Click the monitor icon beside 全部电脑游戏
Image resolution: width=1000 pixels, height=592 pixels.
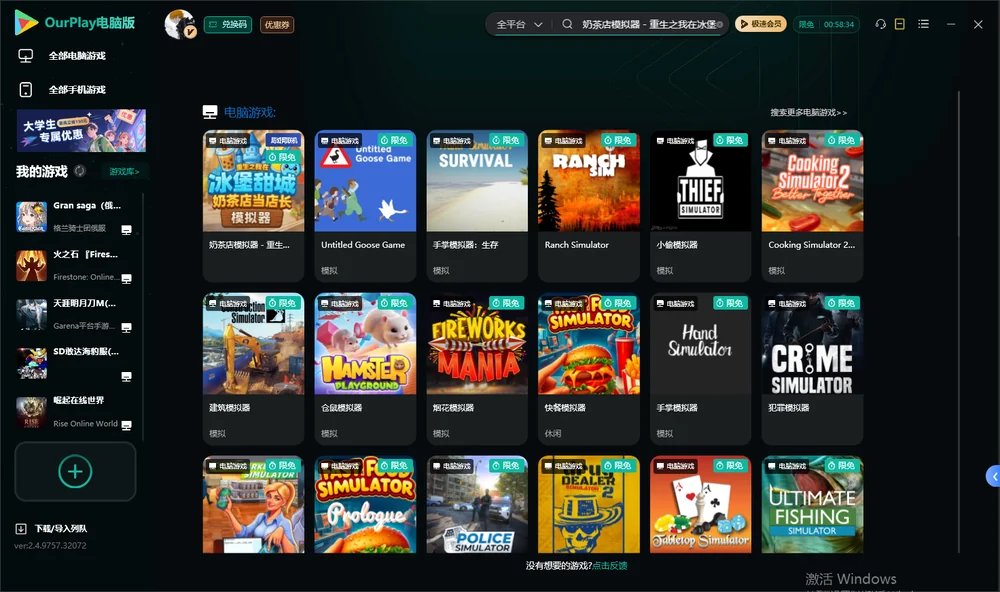pyautogui.click(x=26, y=56)
